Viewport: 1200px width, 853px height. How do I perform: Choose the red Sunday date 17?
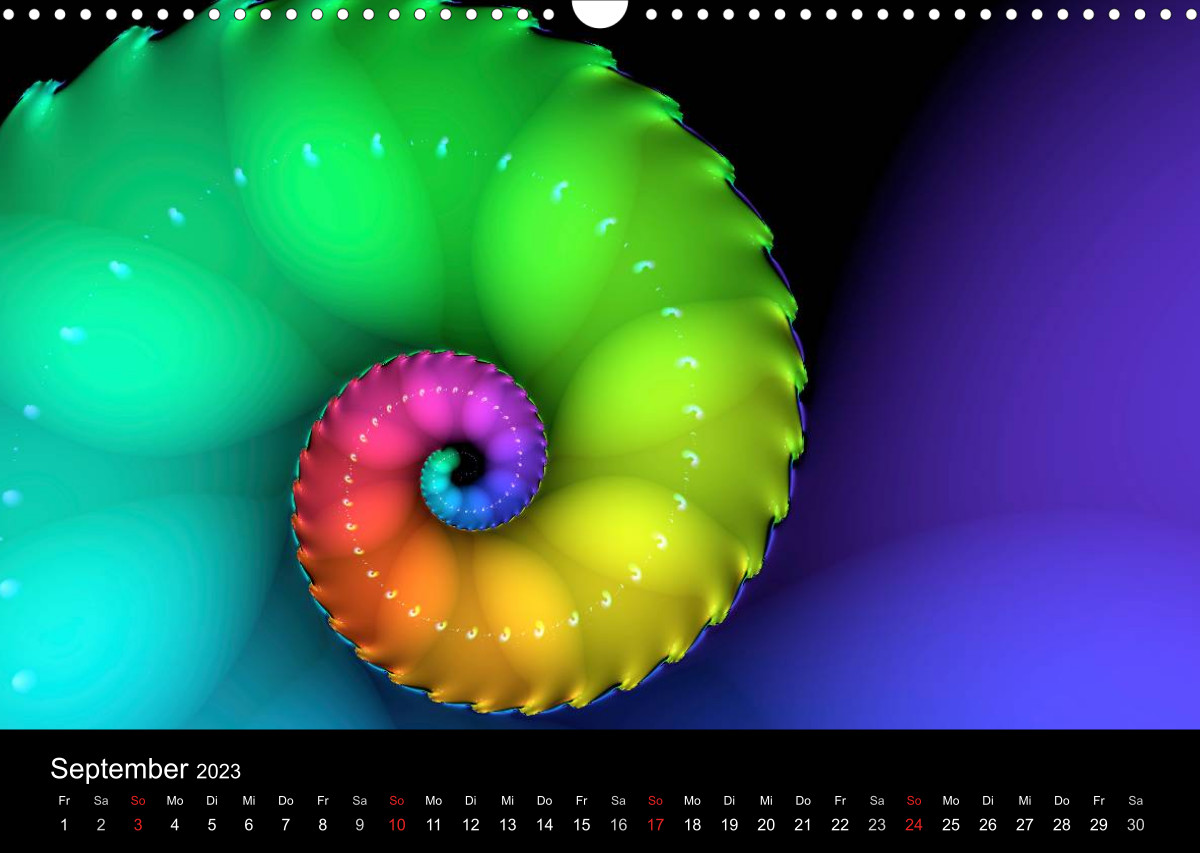[x=656, y=825]
